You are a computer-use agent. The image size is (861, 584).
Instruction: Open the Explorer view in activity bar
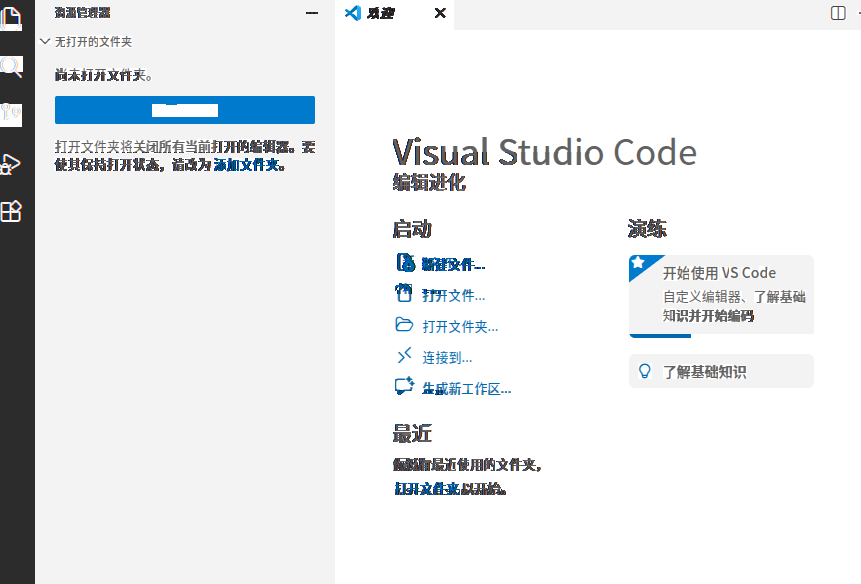click(x=11, y=18)
